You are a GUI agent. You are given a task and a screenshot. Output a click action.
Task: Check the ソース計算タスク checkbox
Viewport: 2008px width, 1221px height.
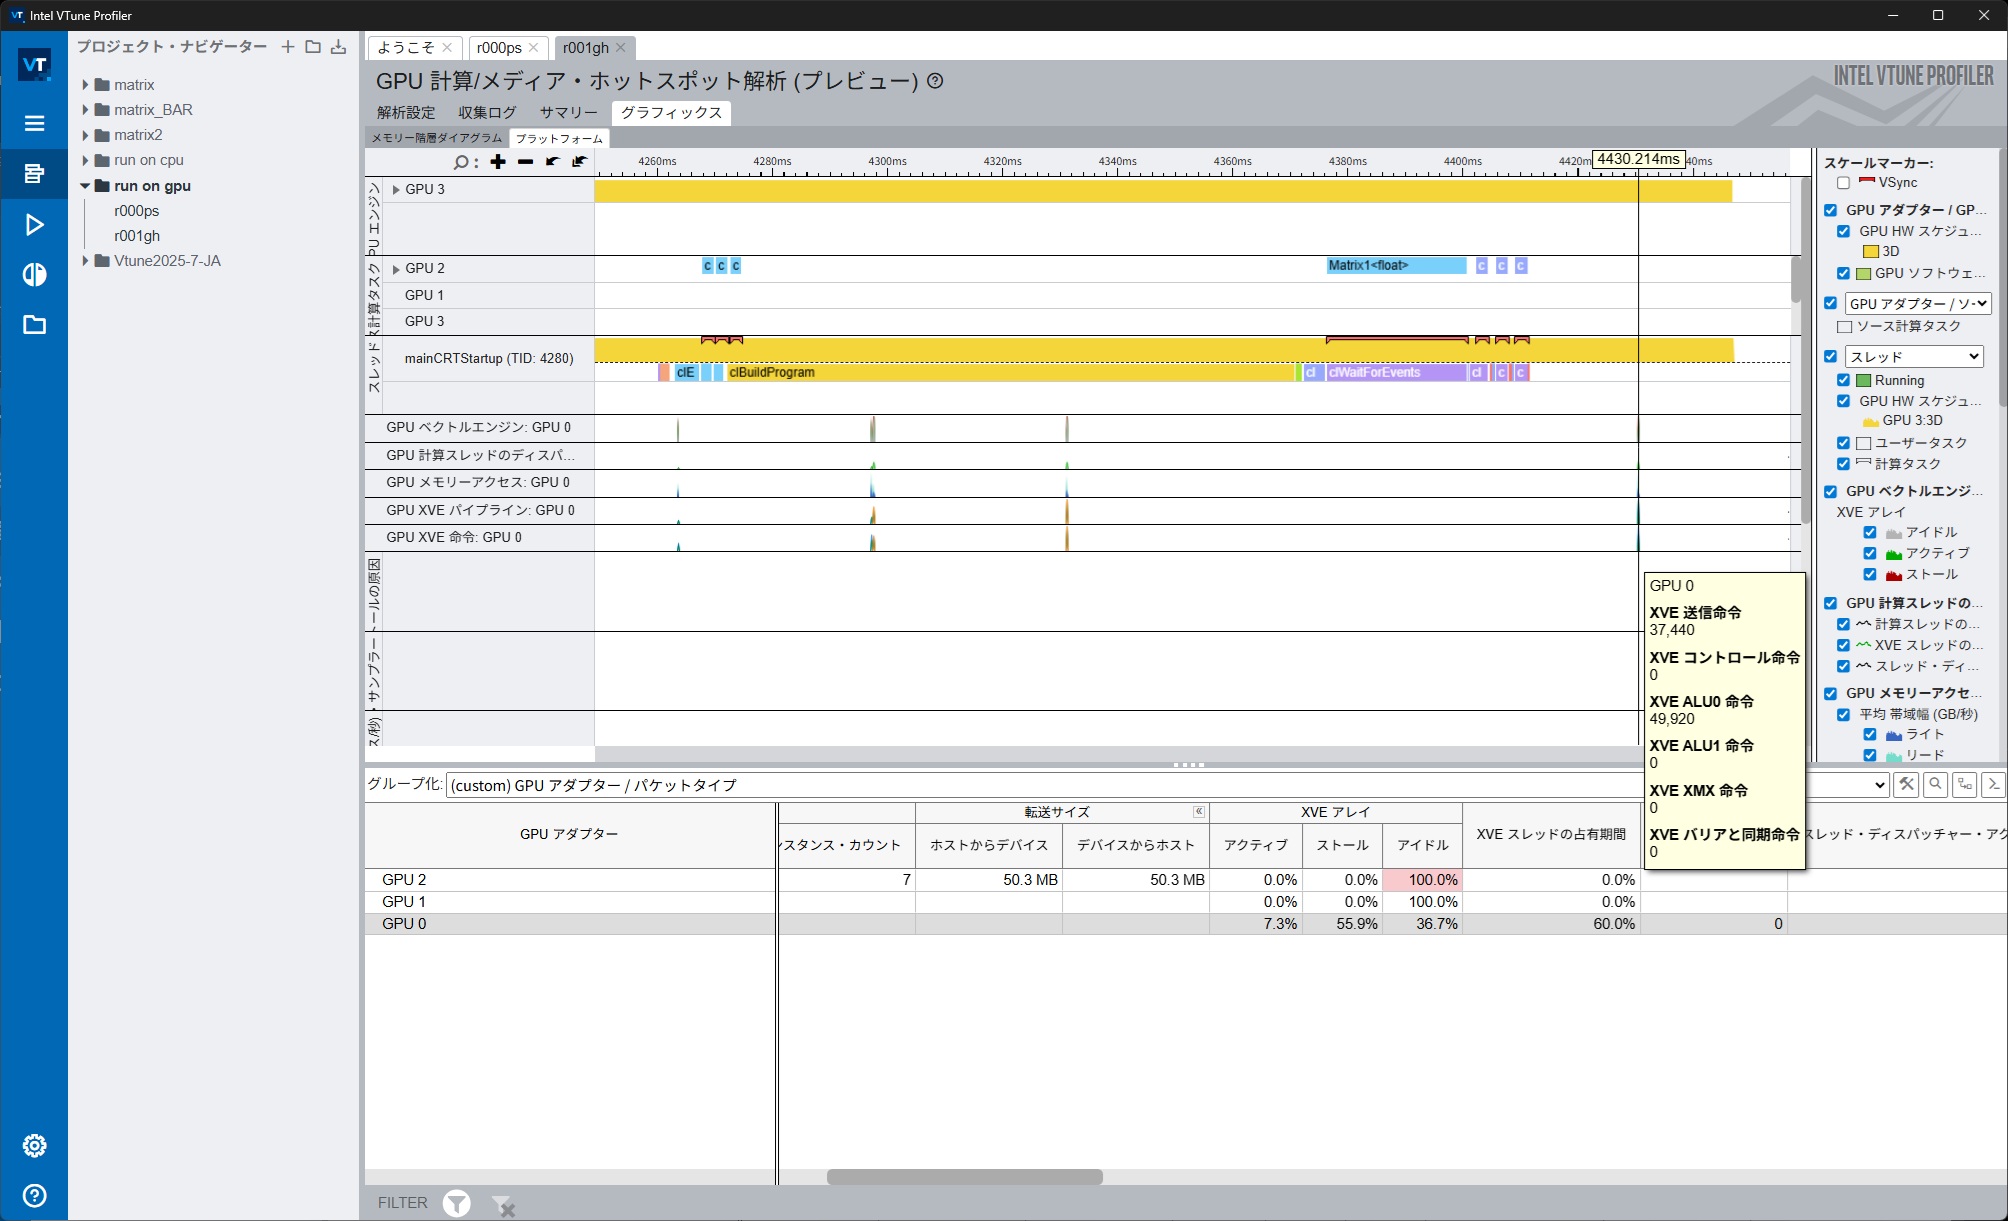(x=1845, y=327)
